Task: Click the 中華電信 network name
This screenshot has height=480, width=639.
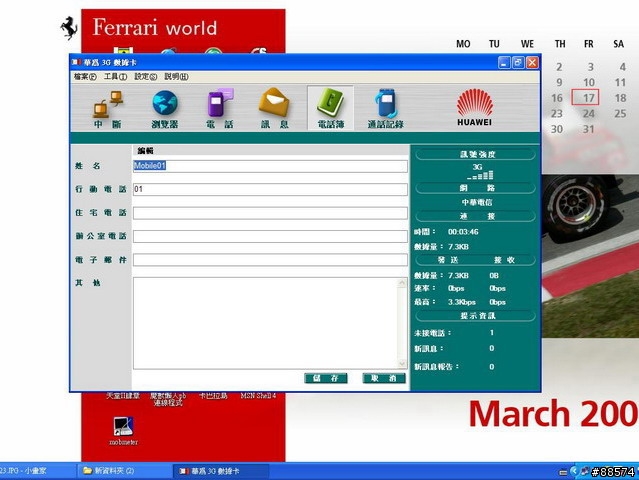Action: 477,202
